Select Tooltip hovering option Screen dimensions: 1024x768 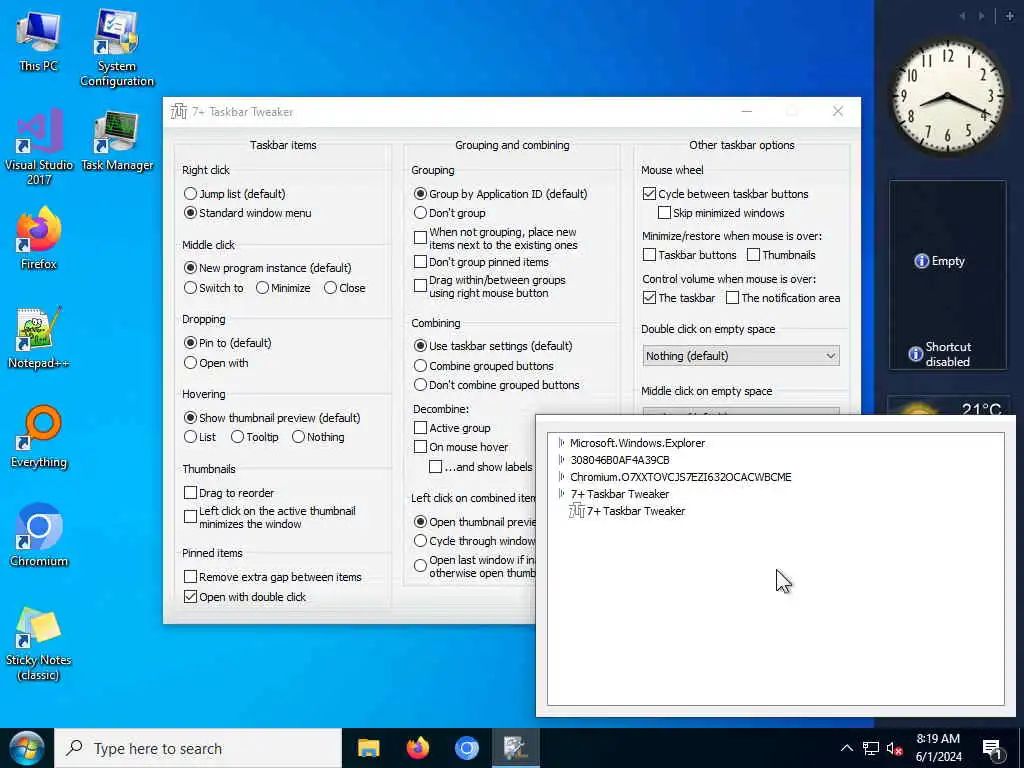click(238, 437)
